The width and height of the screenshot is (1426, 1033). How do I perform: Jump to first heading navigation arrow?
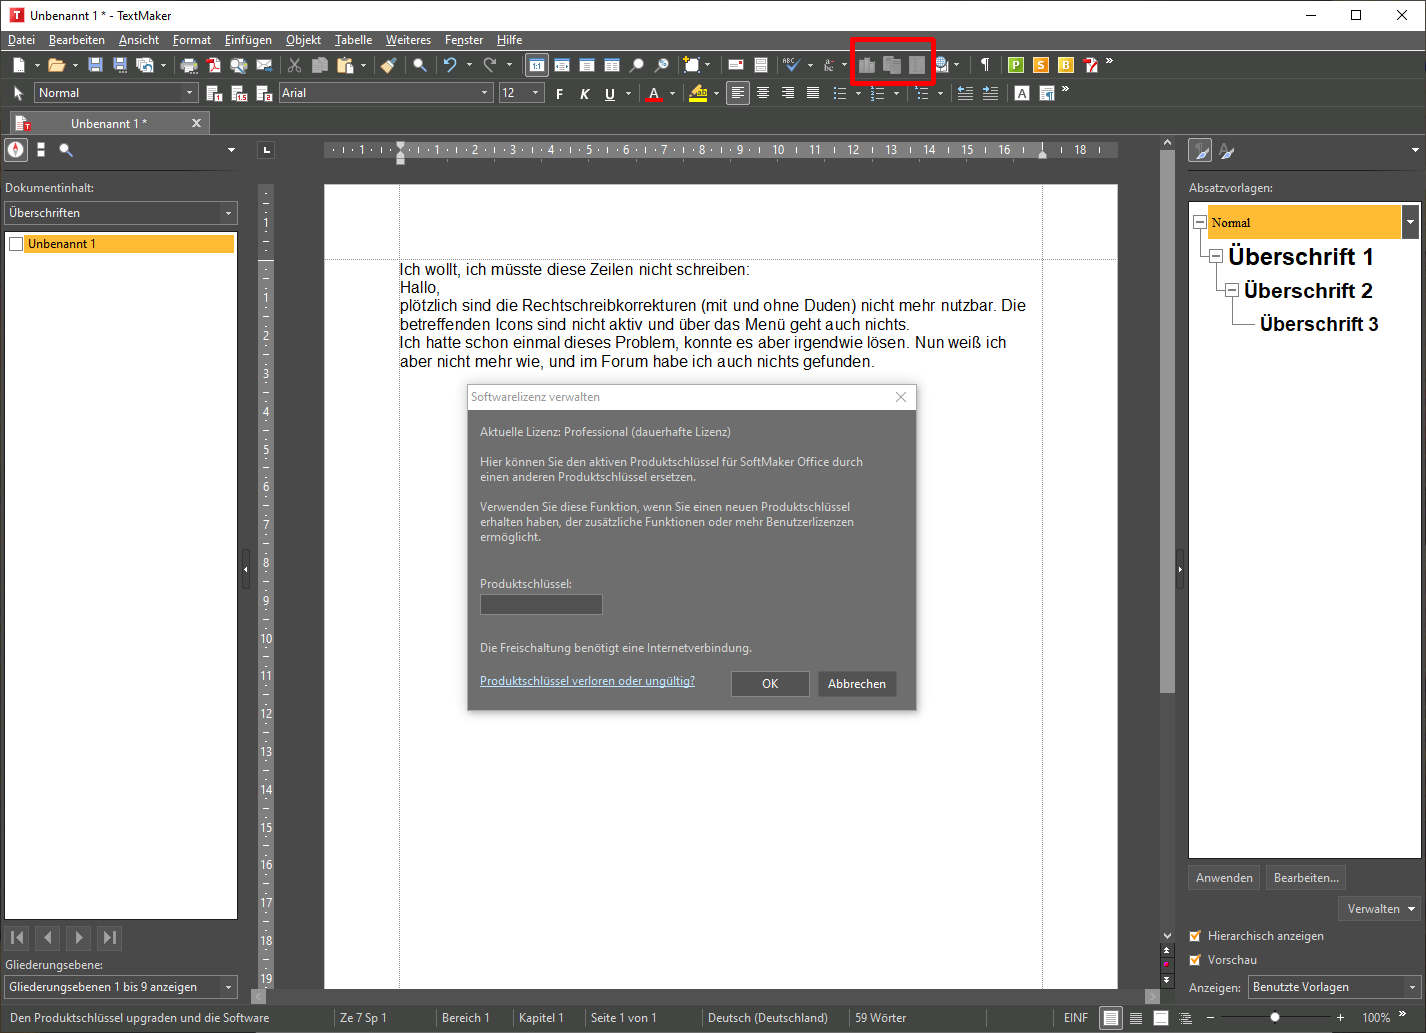(18, 938)
